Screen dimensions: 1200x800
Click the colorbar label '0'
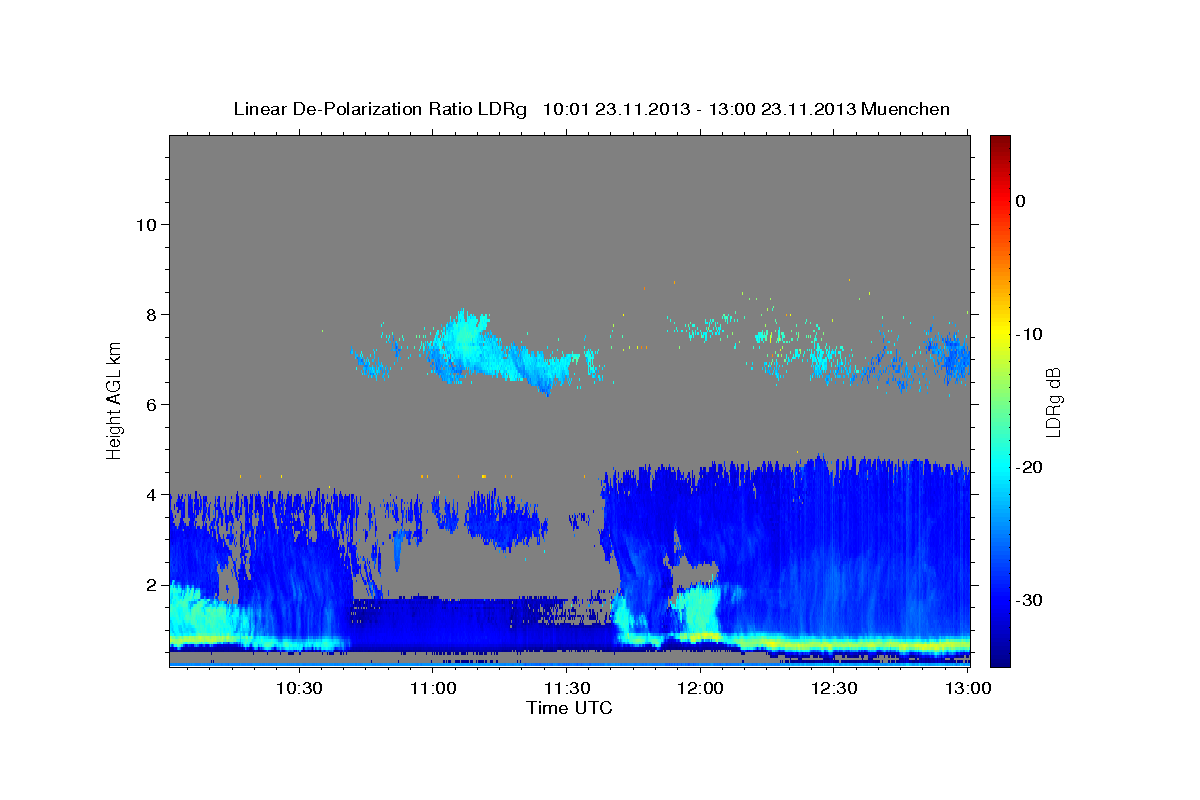(x=1021, y=201)
